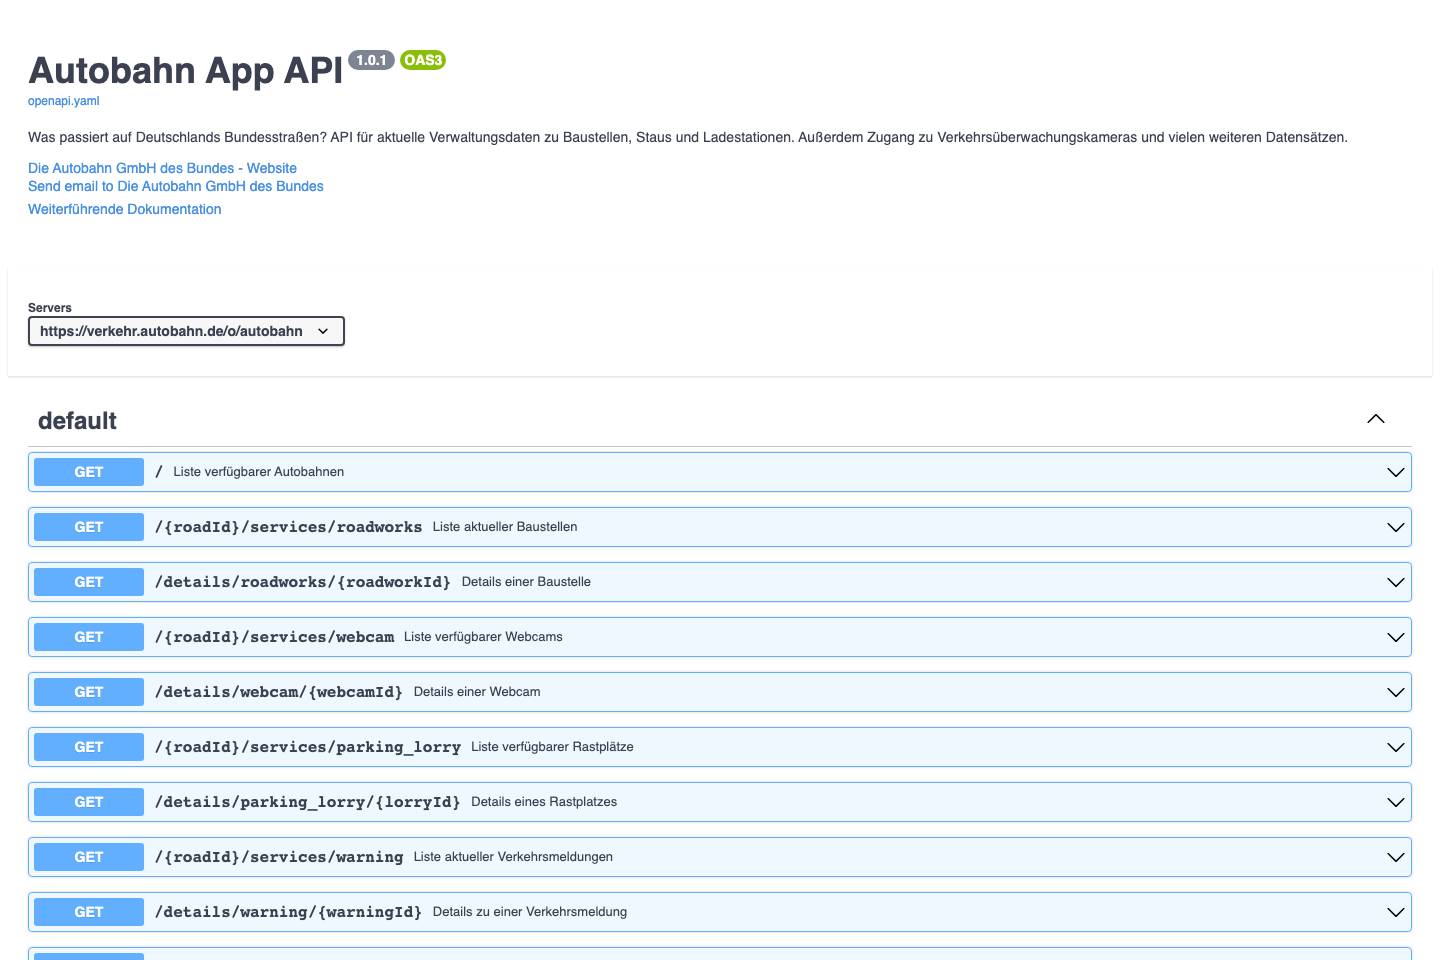Visit Die Autobahn GmbH des Bundes website link
Image resolution: width=1440 pixels, height=960 pixels.
162,168
